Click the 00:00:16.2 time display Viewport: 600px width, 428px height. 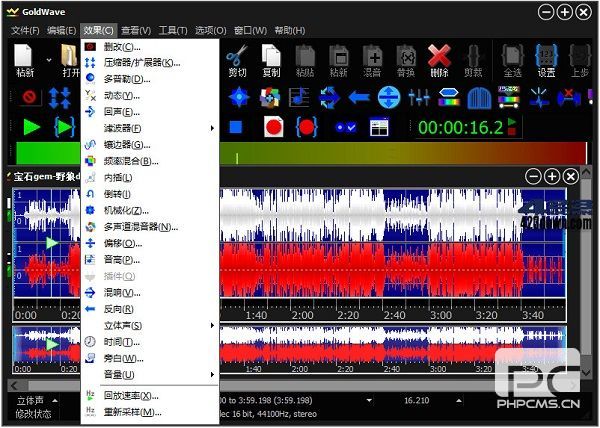[x=460, y=128]
